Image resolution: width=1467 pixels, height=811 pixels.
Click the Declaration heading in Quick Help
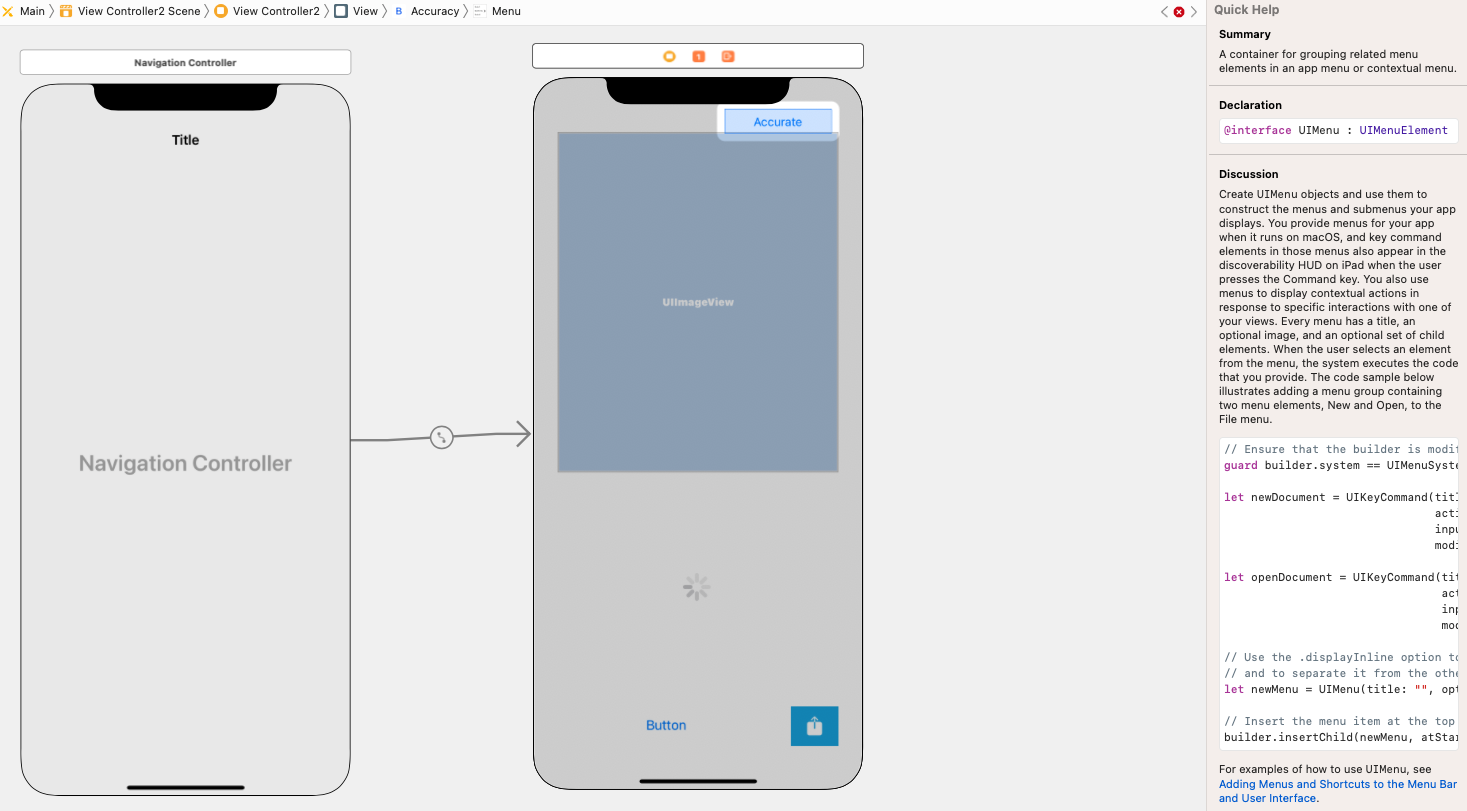(1250, 105)
